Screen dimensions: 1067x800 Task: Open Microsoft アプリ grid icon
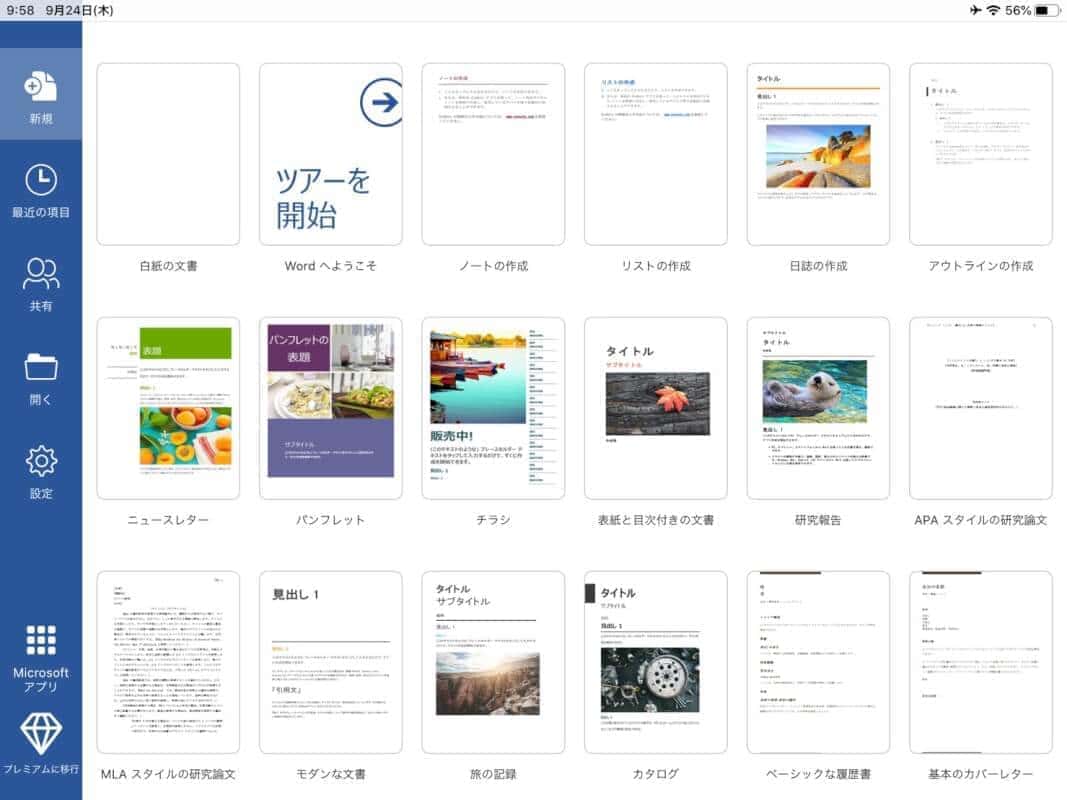click(x=41, y=639)
